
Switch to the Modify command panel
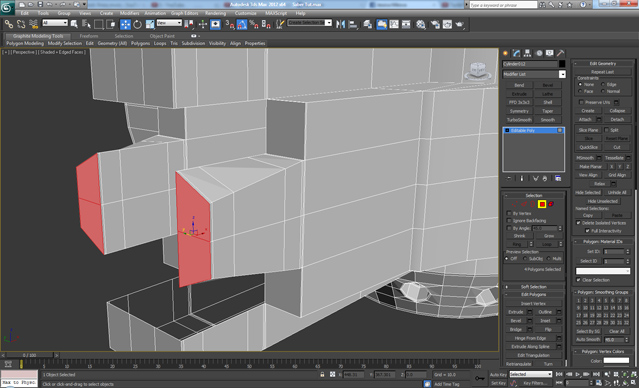click(517, 53)
